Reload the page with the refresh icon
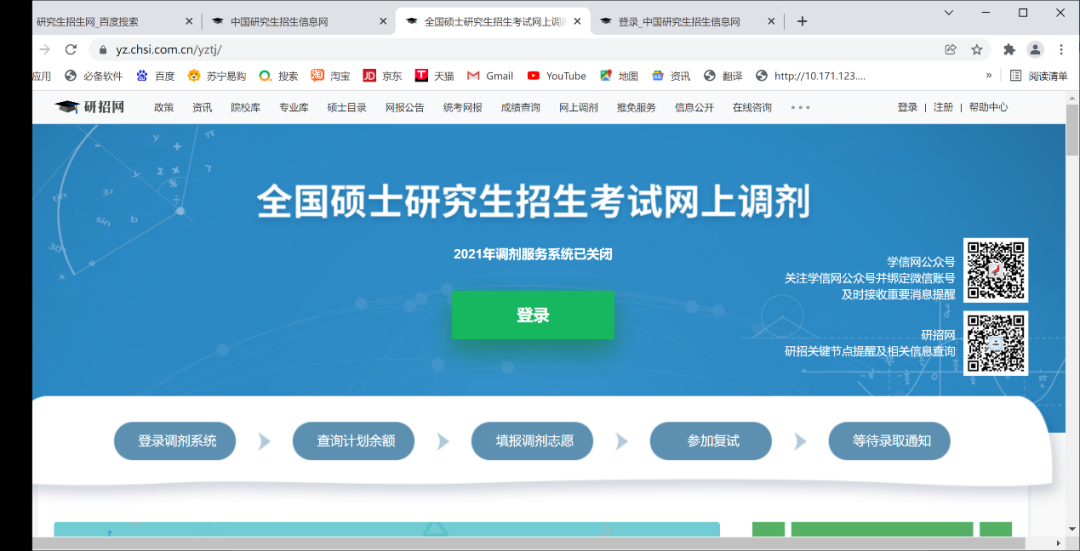Image resolution: width=1080 pixels, height=551 pixels. 71,50
